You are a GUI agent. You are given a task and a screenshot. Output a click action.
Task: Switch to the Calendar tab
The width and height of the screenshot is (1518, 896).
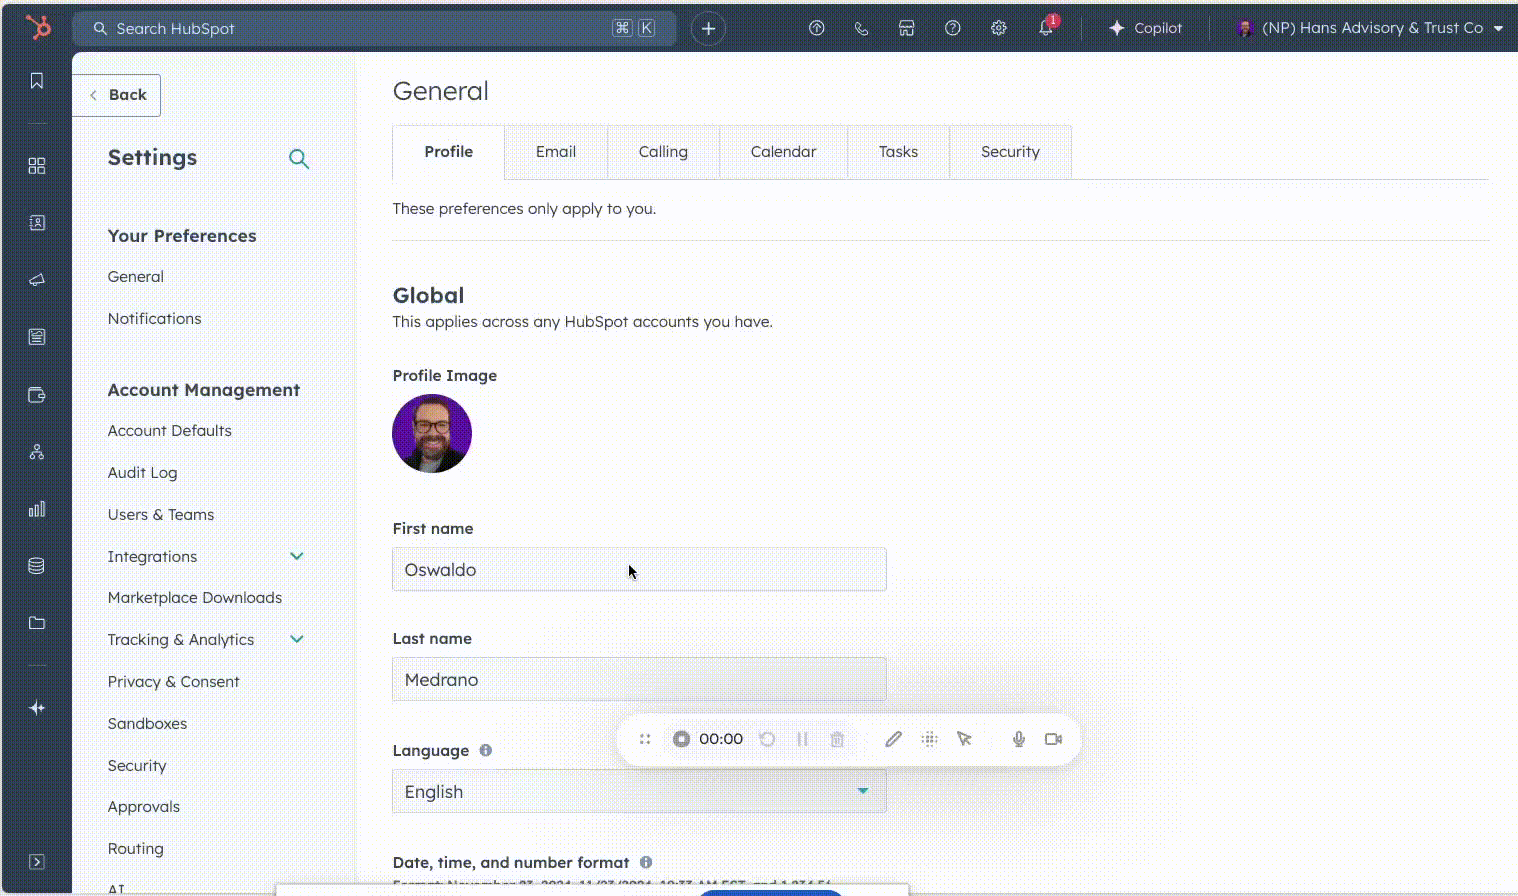tap(783, 151)
